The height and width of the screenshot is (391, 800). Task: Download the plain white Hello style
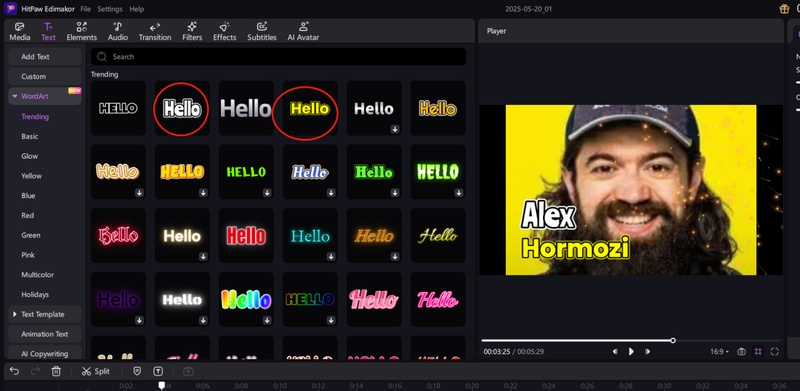click(x=395, y=129)
